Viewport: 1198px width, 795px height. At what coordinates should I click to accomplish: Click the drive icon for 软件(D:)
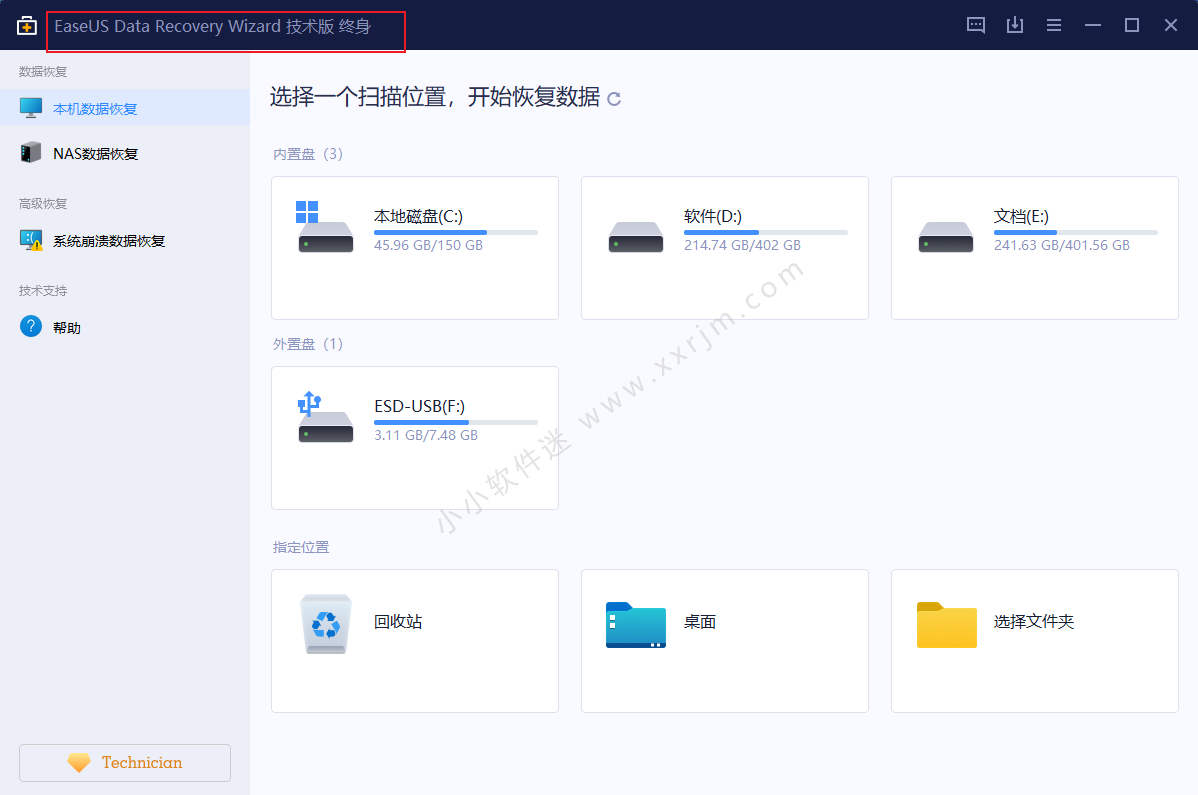(636, 237)
